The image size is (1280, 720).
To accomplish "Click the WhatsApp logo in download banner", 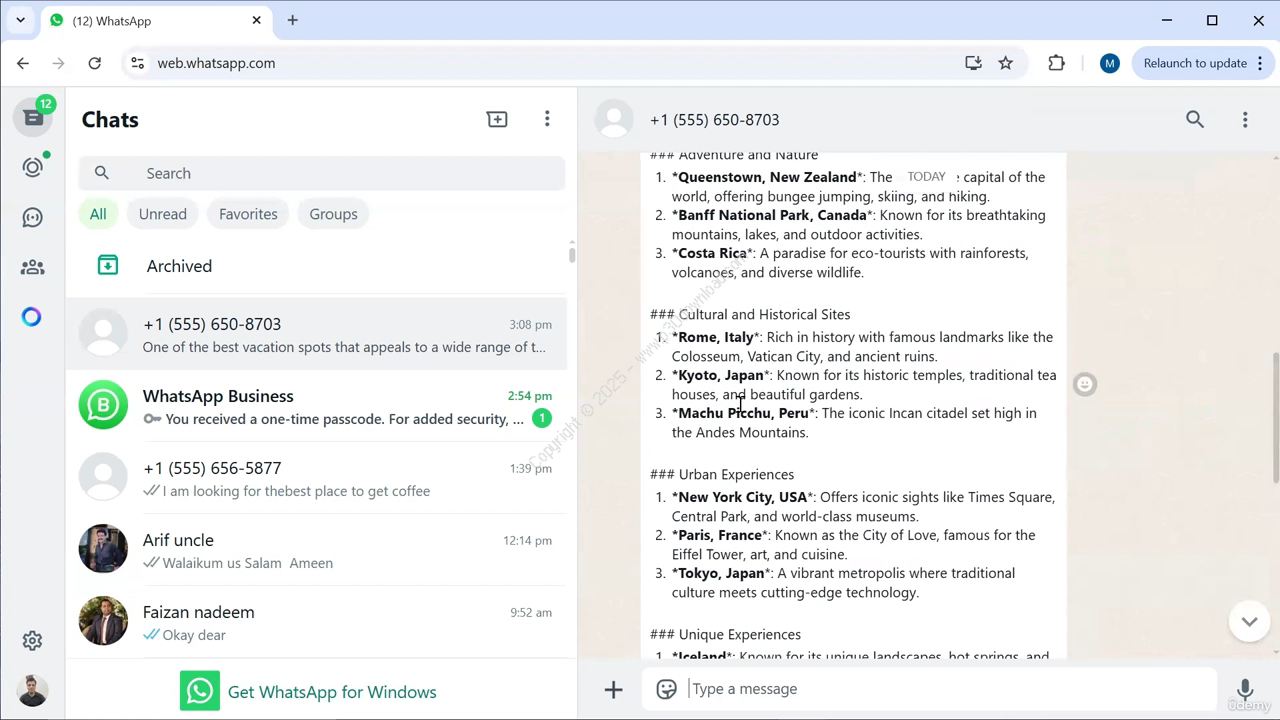I will coord(200,691).
